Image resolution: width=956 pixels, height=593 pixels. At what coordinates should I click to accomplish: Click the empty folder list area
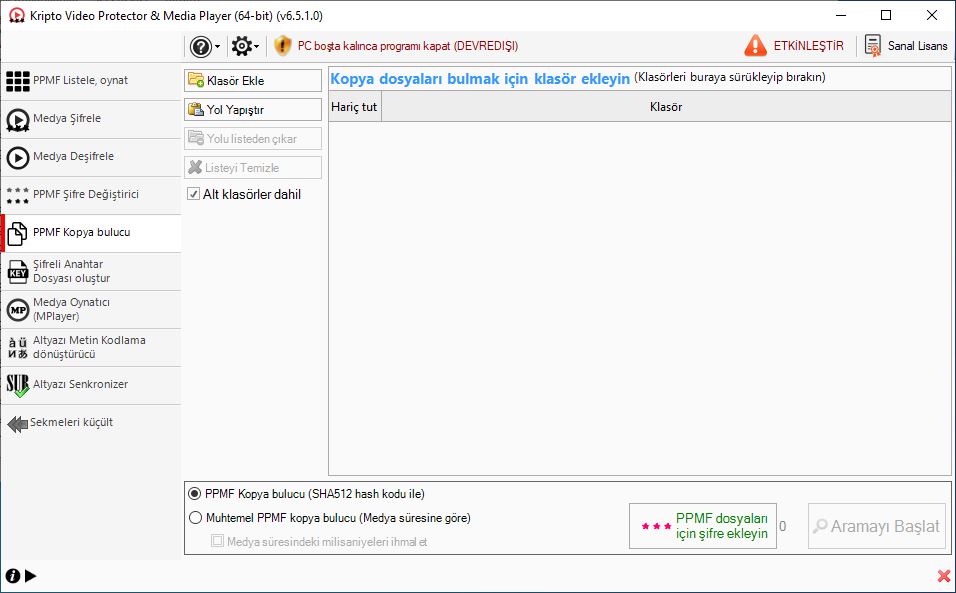[x=640, y=299]
